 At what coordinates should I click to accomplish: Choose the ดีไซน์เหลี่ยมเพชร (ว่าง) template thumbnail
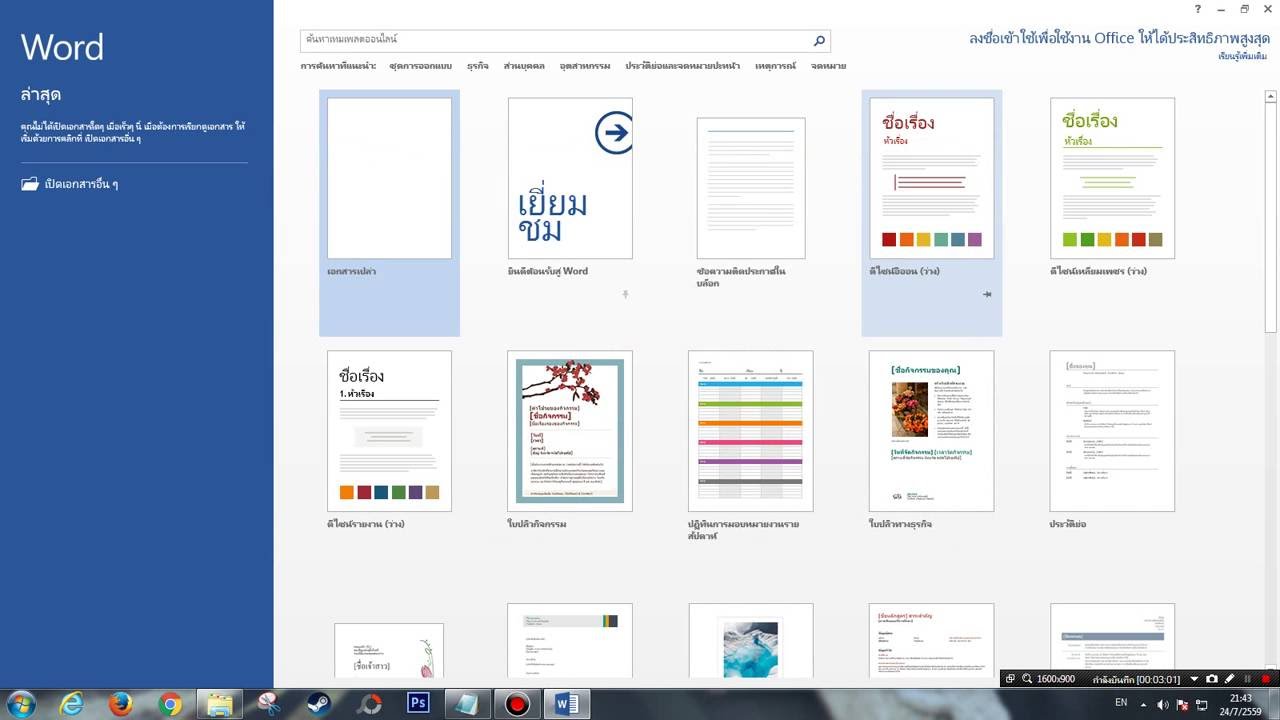[x=1113, y=178]
